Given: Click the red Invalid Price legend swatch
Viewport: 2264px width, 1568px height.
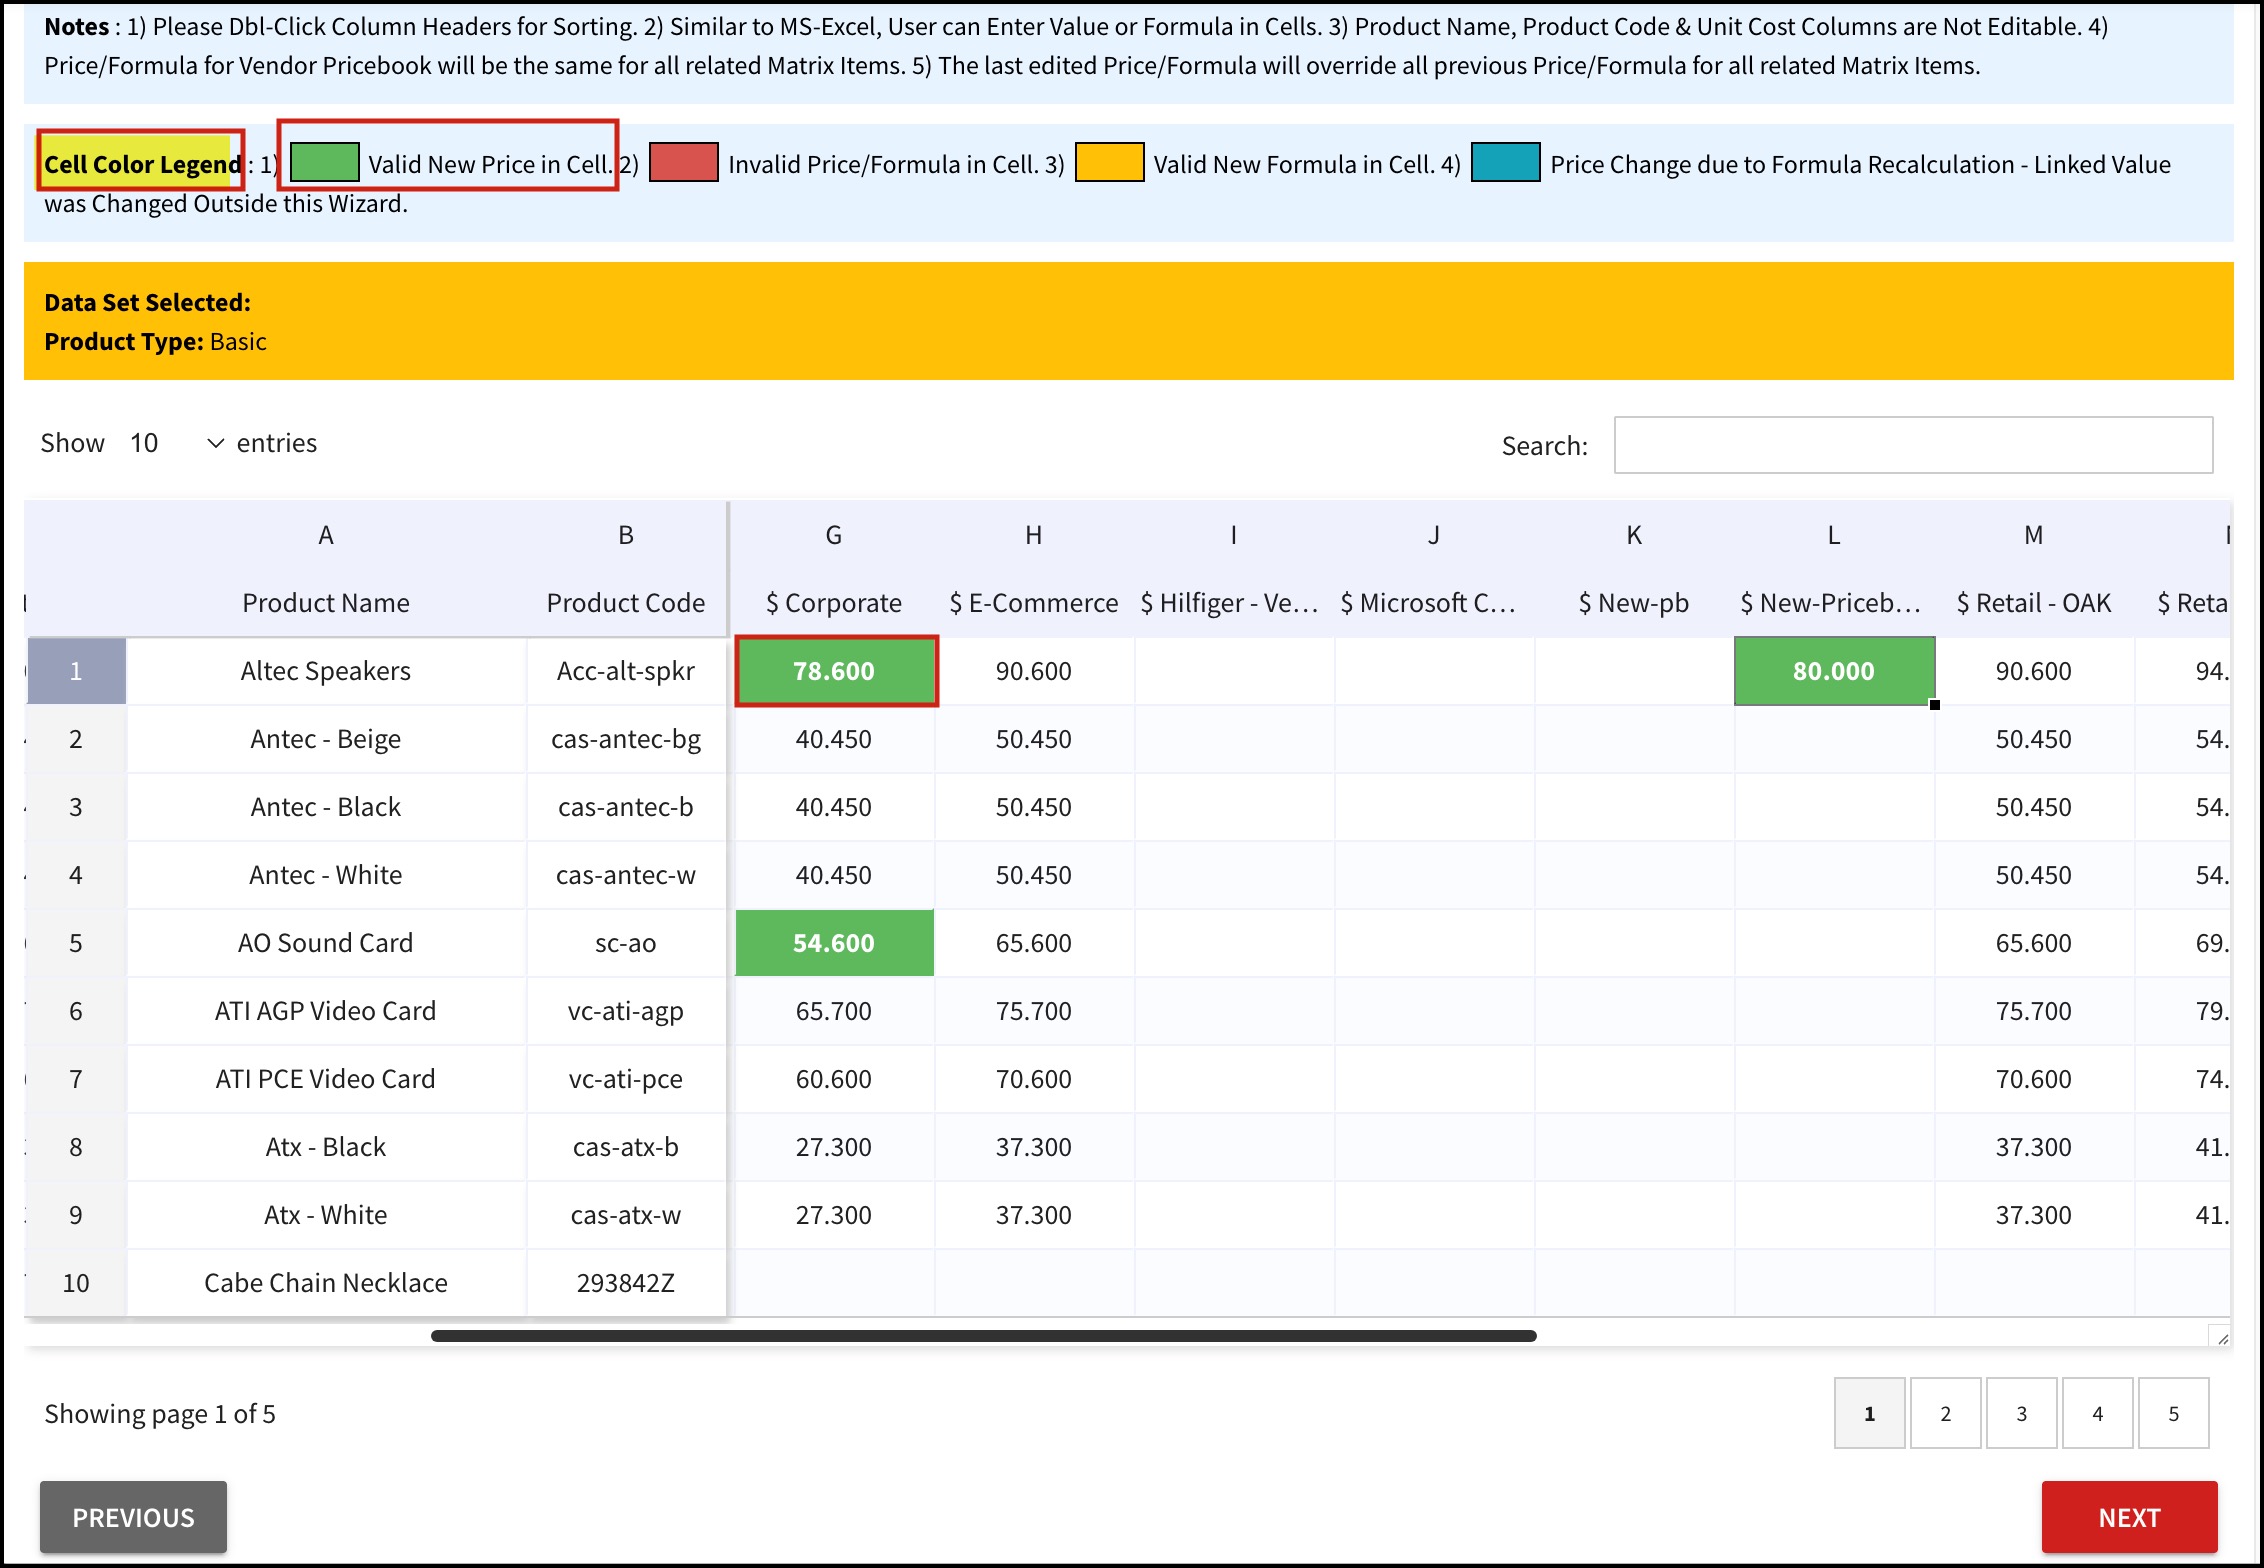Looking at the screenshot, I should [x=684, y=162].
